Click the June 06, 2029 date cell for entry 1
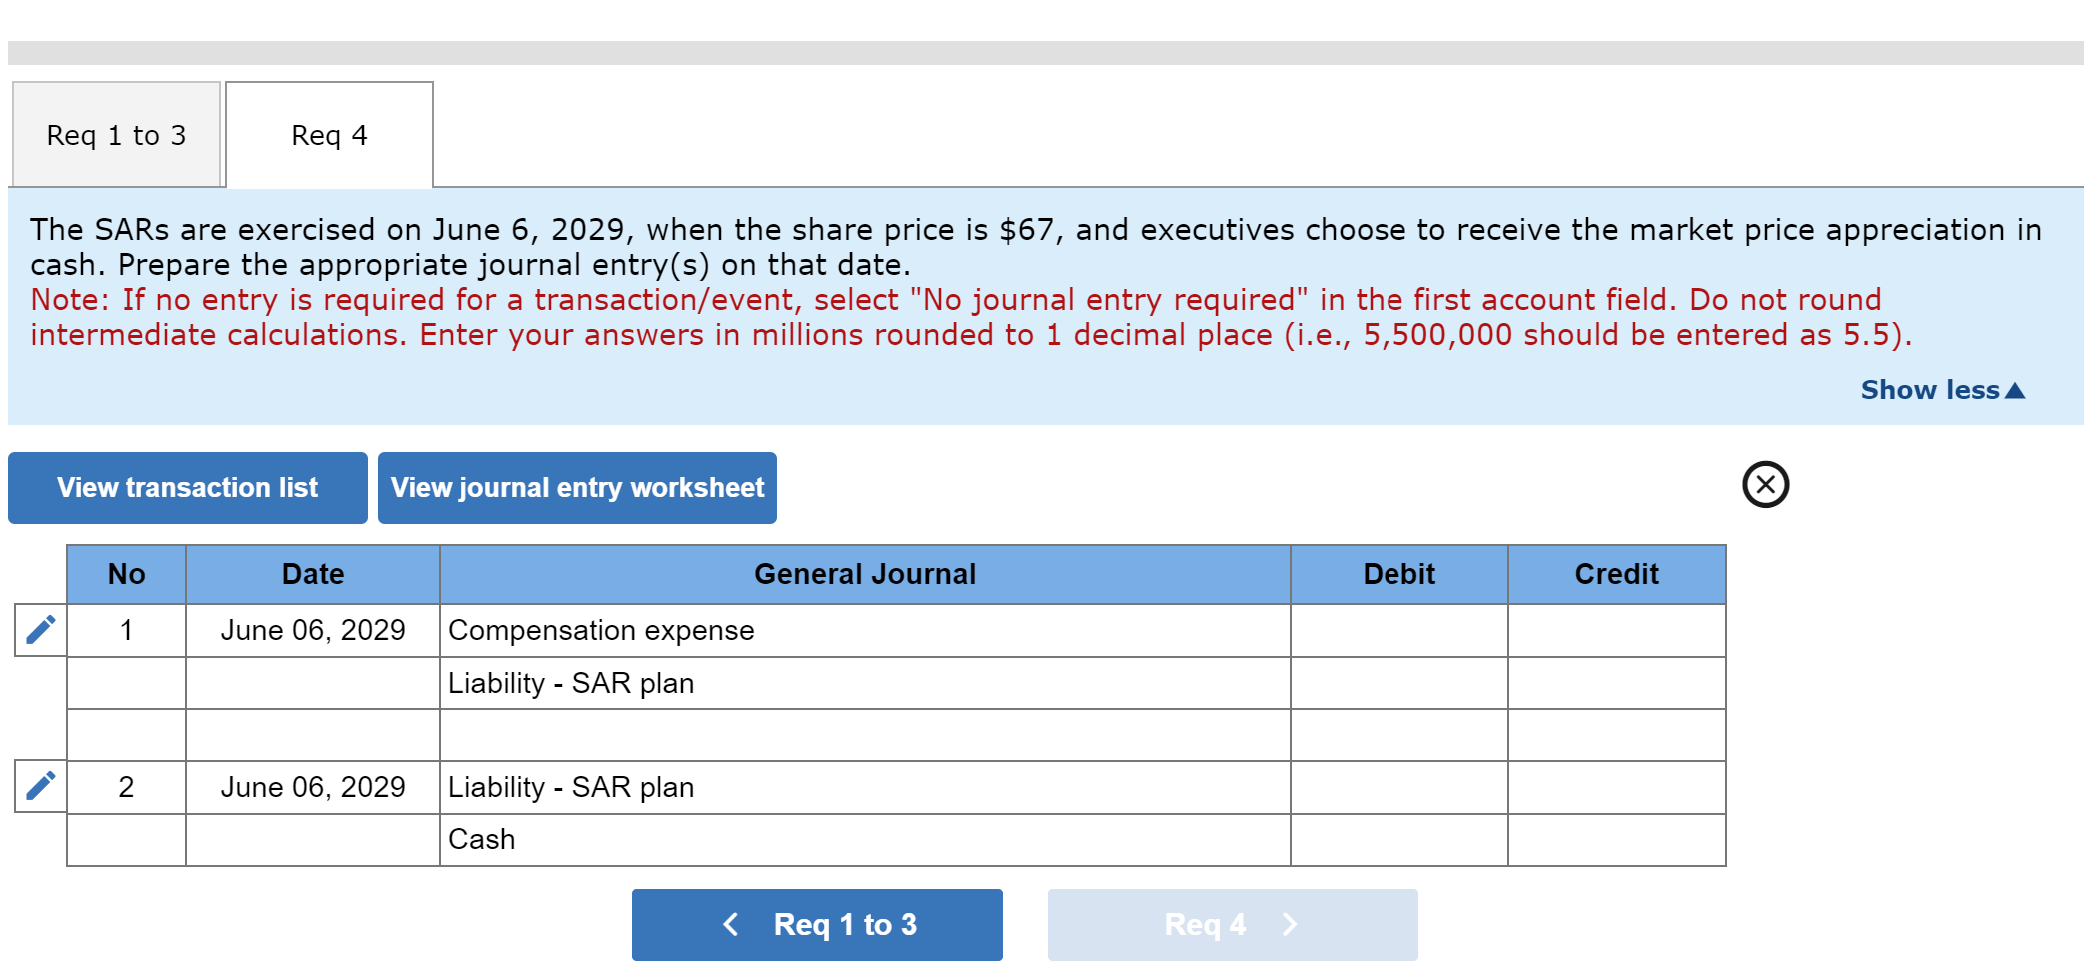 click(x=313, y=630)
